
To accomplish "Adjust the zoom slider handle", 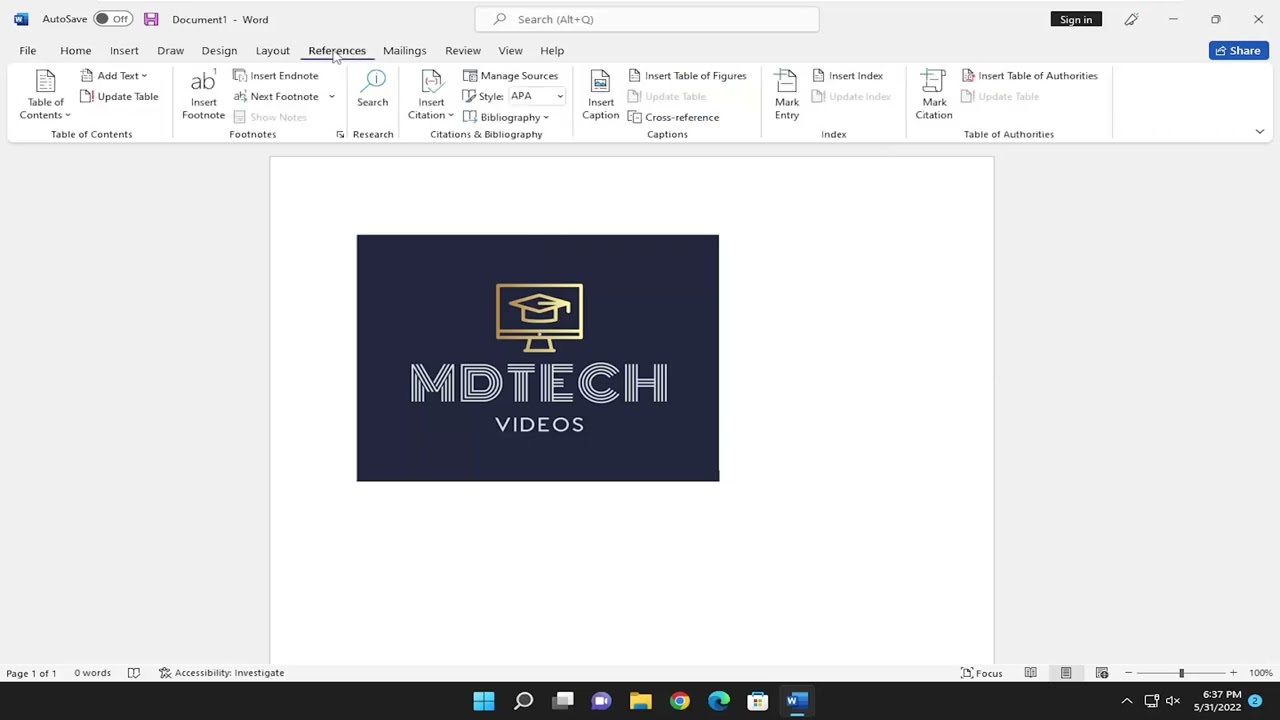I will [x=1181, y=673].
